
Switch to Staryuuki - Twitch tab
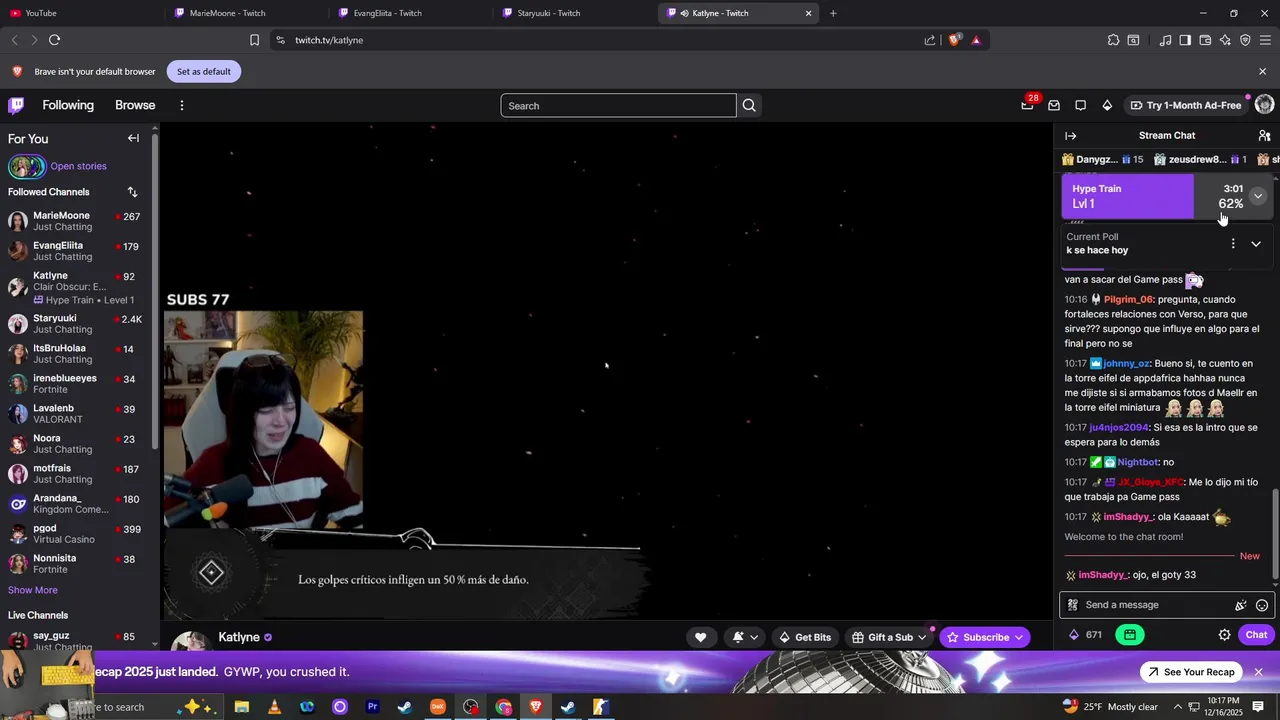pyautogui.click(x=573, y=13)
